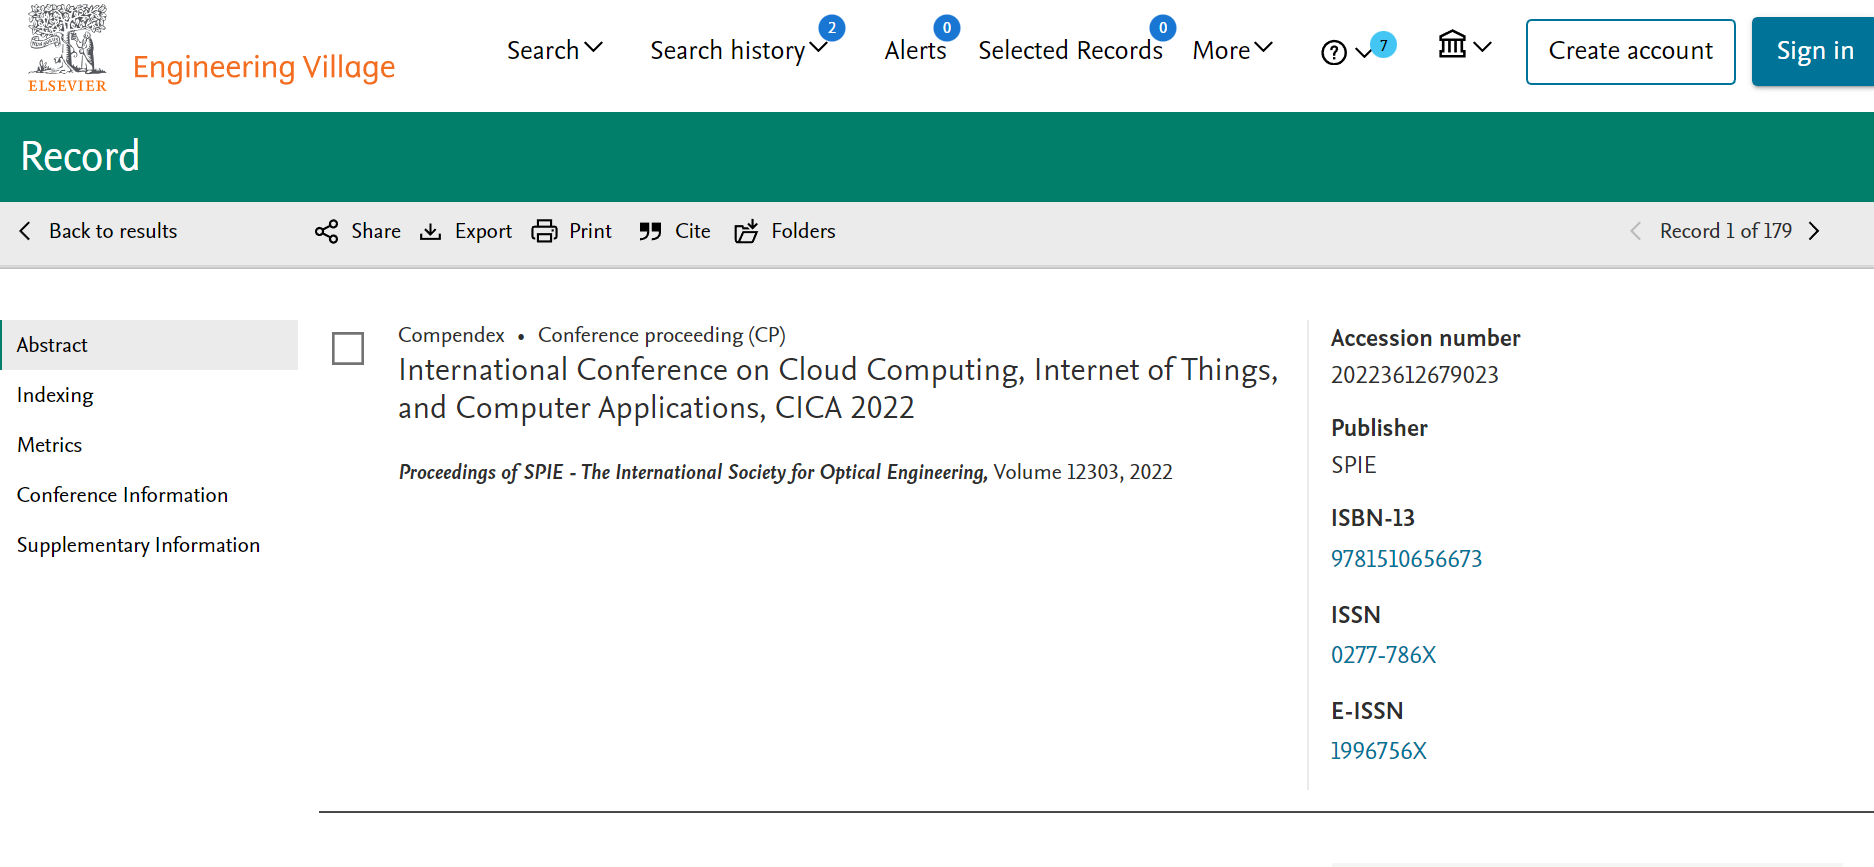Click the Sign in button
The width and height of the screenshot is (1874, 867).
pyautogui.click(x=1814, y=52)
